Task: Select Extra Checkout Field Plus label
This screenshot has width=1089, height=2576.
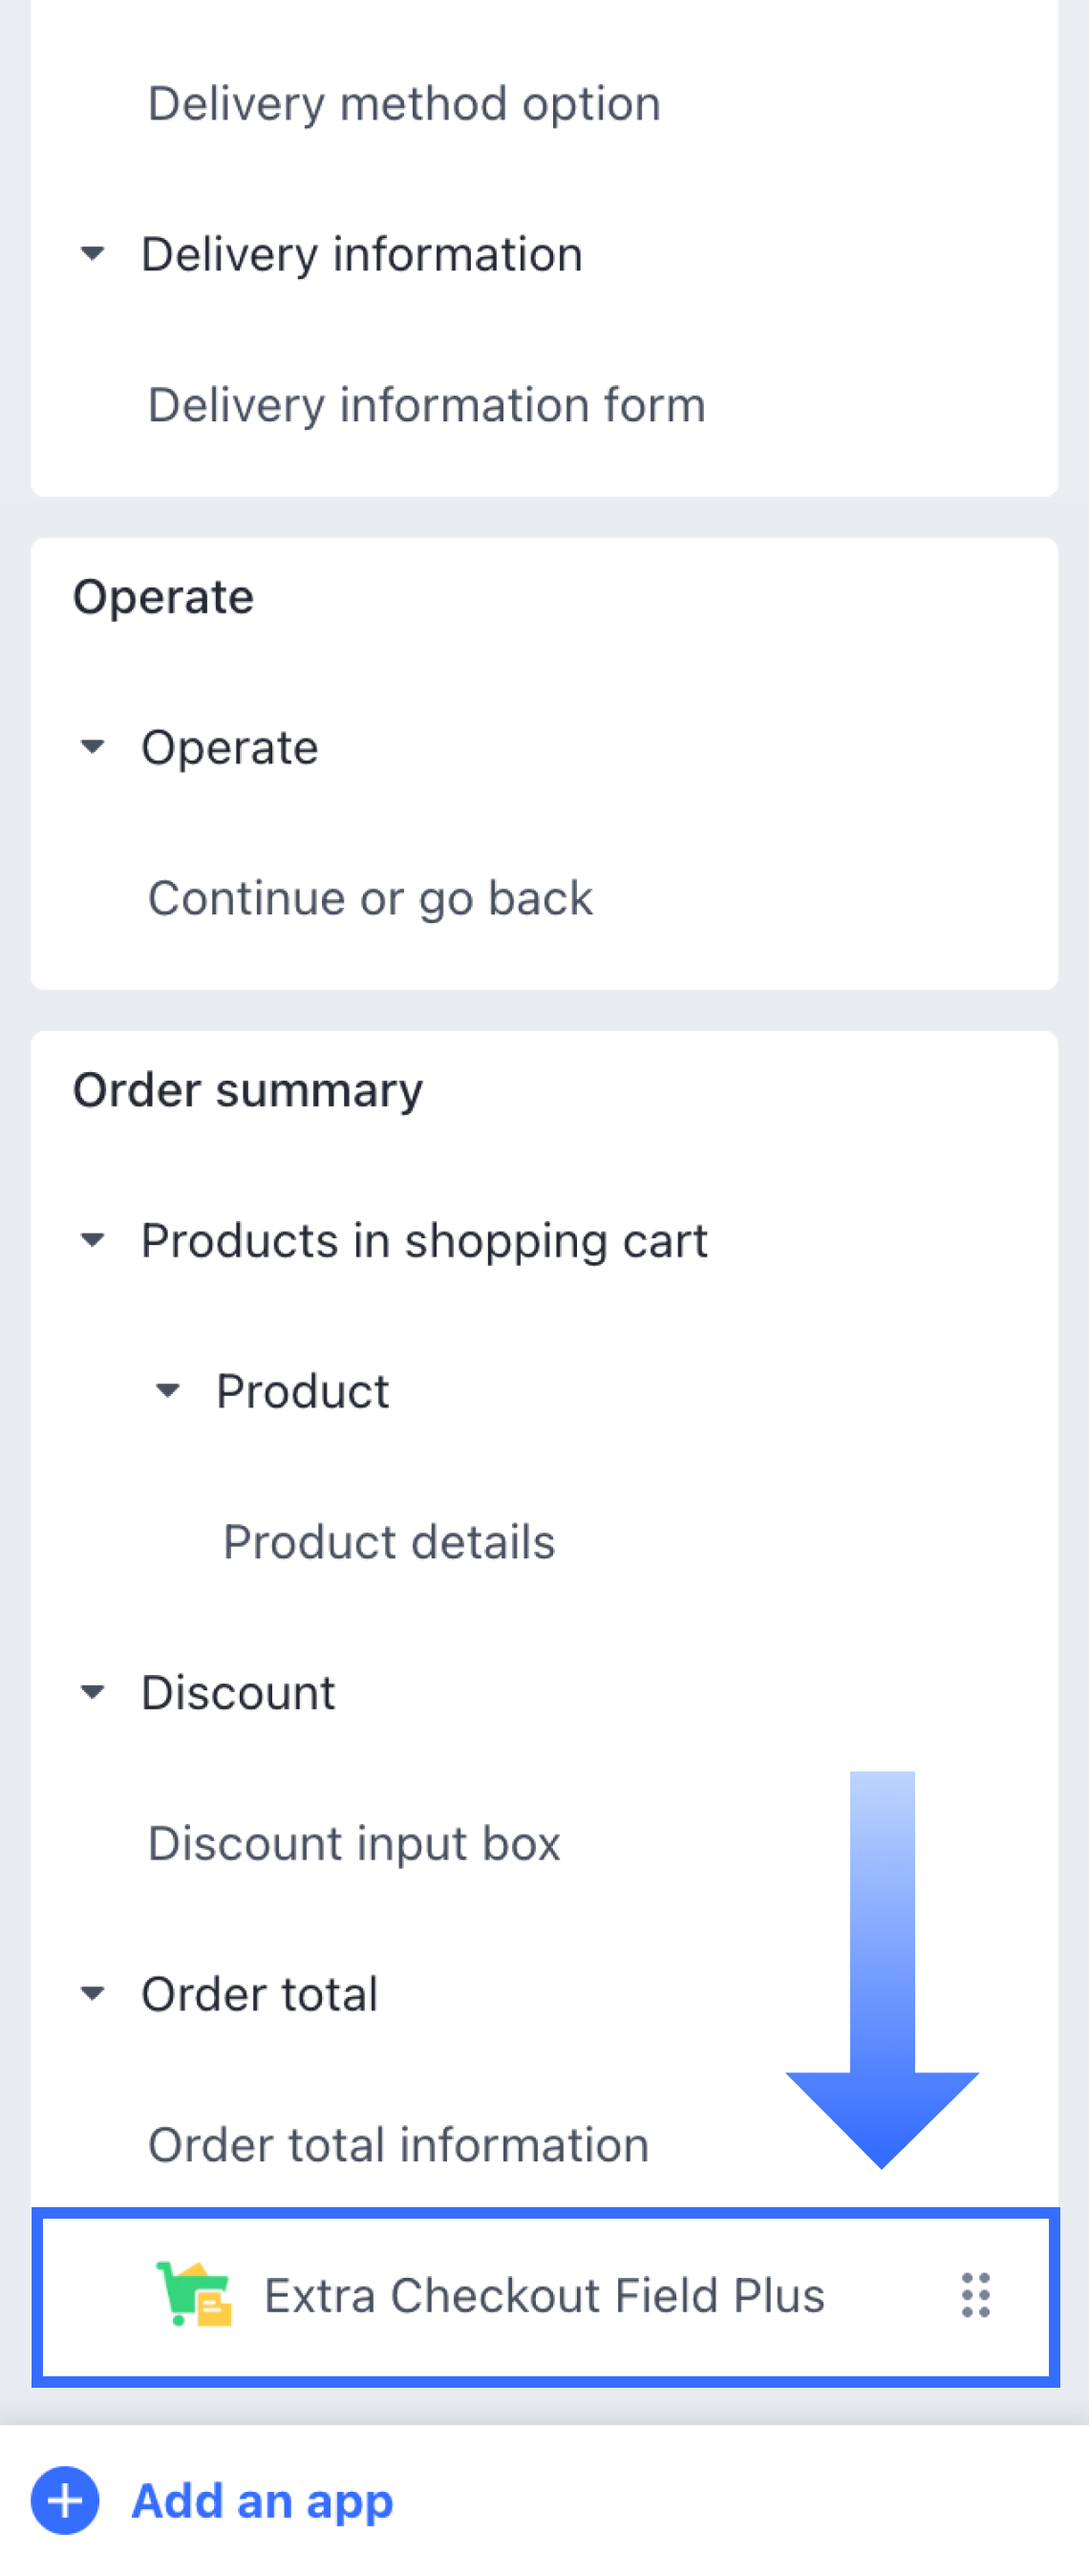Action: 545,2295
